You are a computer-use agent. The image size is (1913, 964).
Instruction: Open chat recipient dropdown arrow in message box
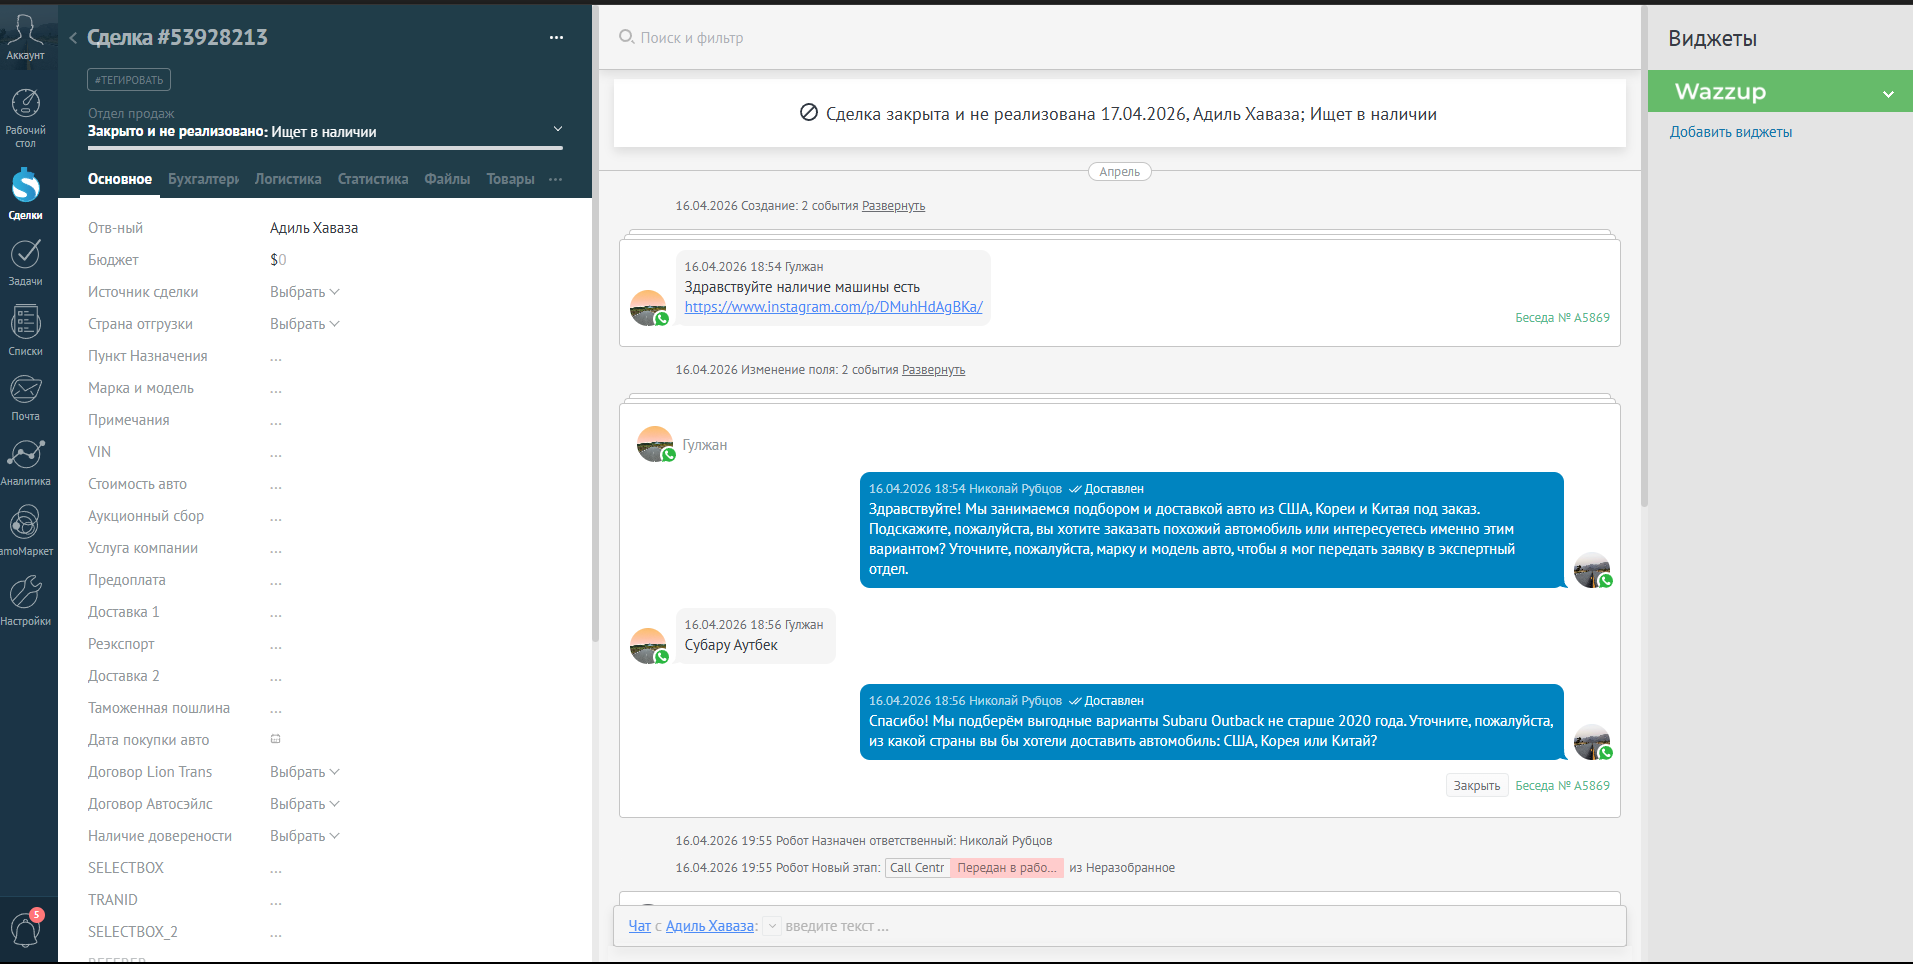click(x=772, y=926)
